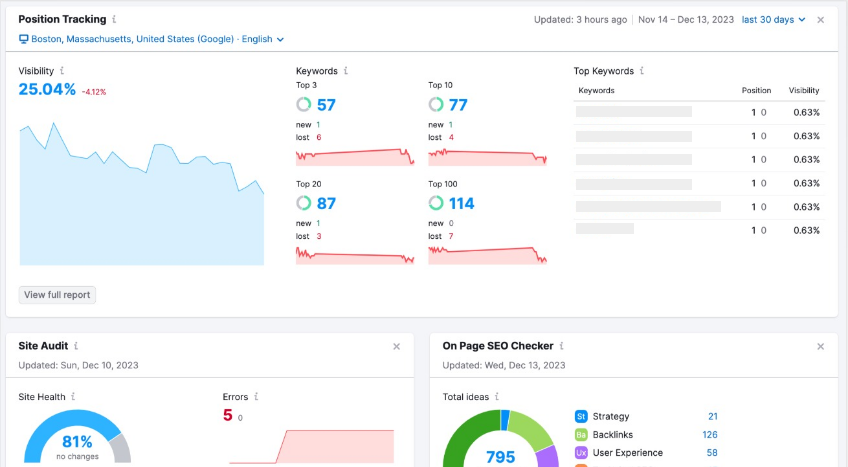848x467 pixels.
Task: Click the Top 10 donut ring icon
Action: (436, 104)
